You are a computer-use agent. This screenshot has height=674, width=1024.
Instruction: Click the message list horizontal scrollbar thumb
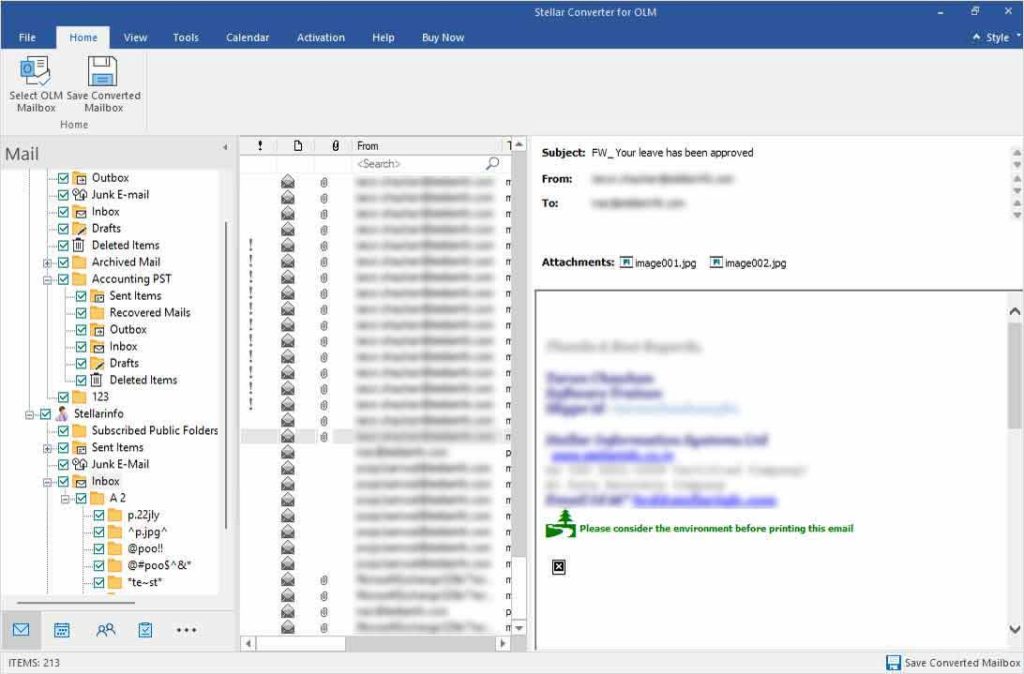(x=300, y=643)
